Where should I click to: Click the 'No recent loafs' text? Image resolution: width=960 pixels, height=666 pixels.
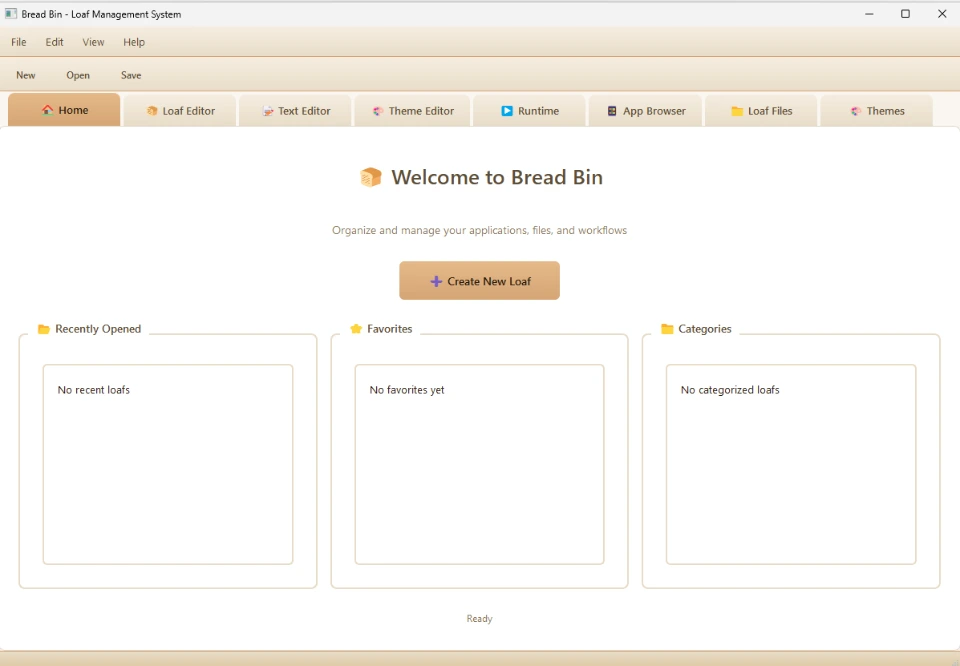coord(94,390)
